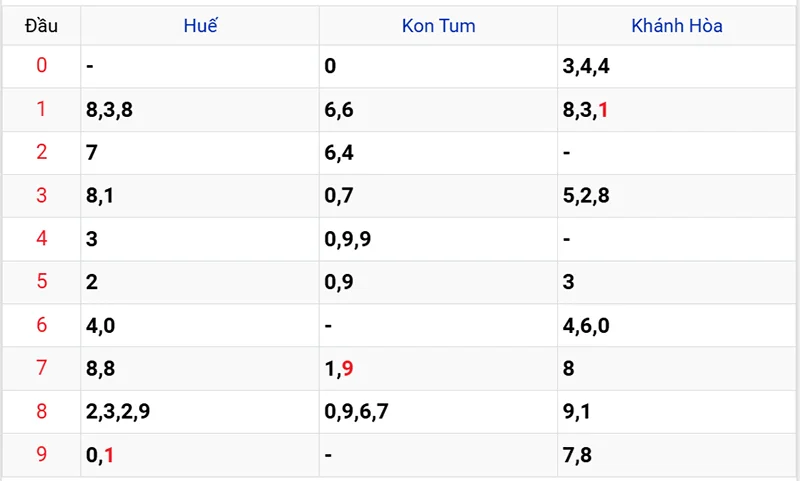Click the Kon Tum cell showing 1,9
This screenshot has width=800, height=481.
[339, 368]
